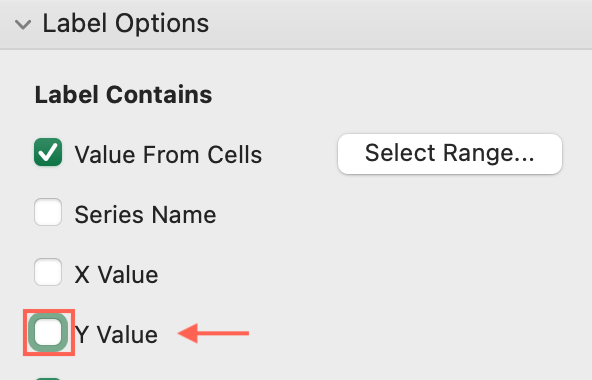Collapse the Label Options section chevron
The image size is (592, 380).
click(x=23, y=25)
